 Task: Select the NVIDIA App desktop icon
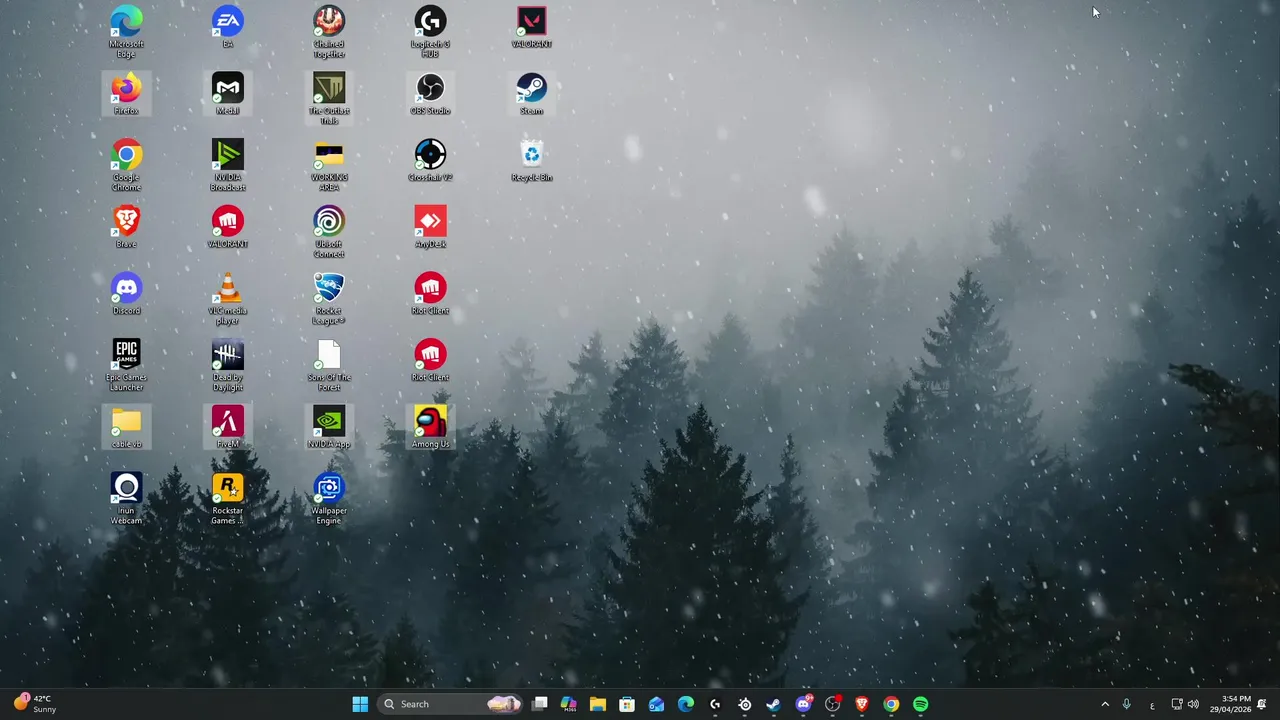(x=329, y=427)
